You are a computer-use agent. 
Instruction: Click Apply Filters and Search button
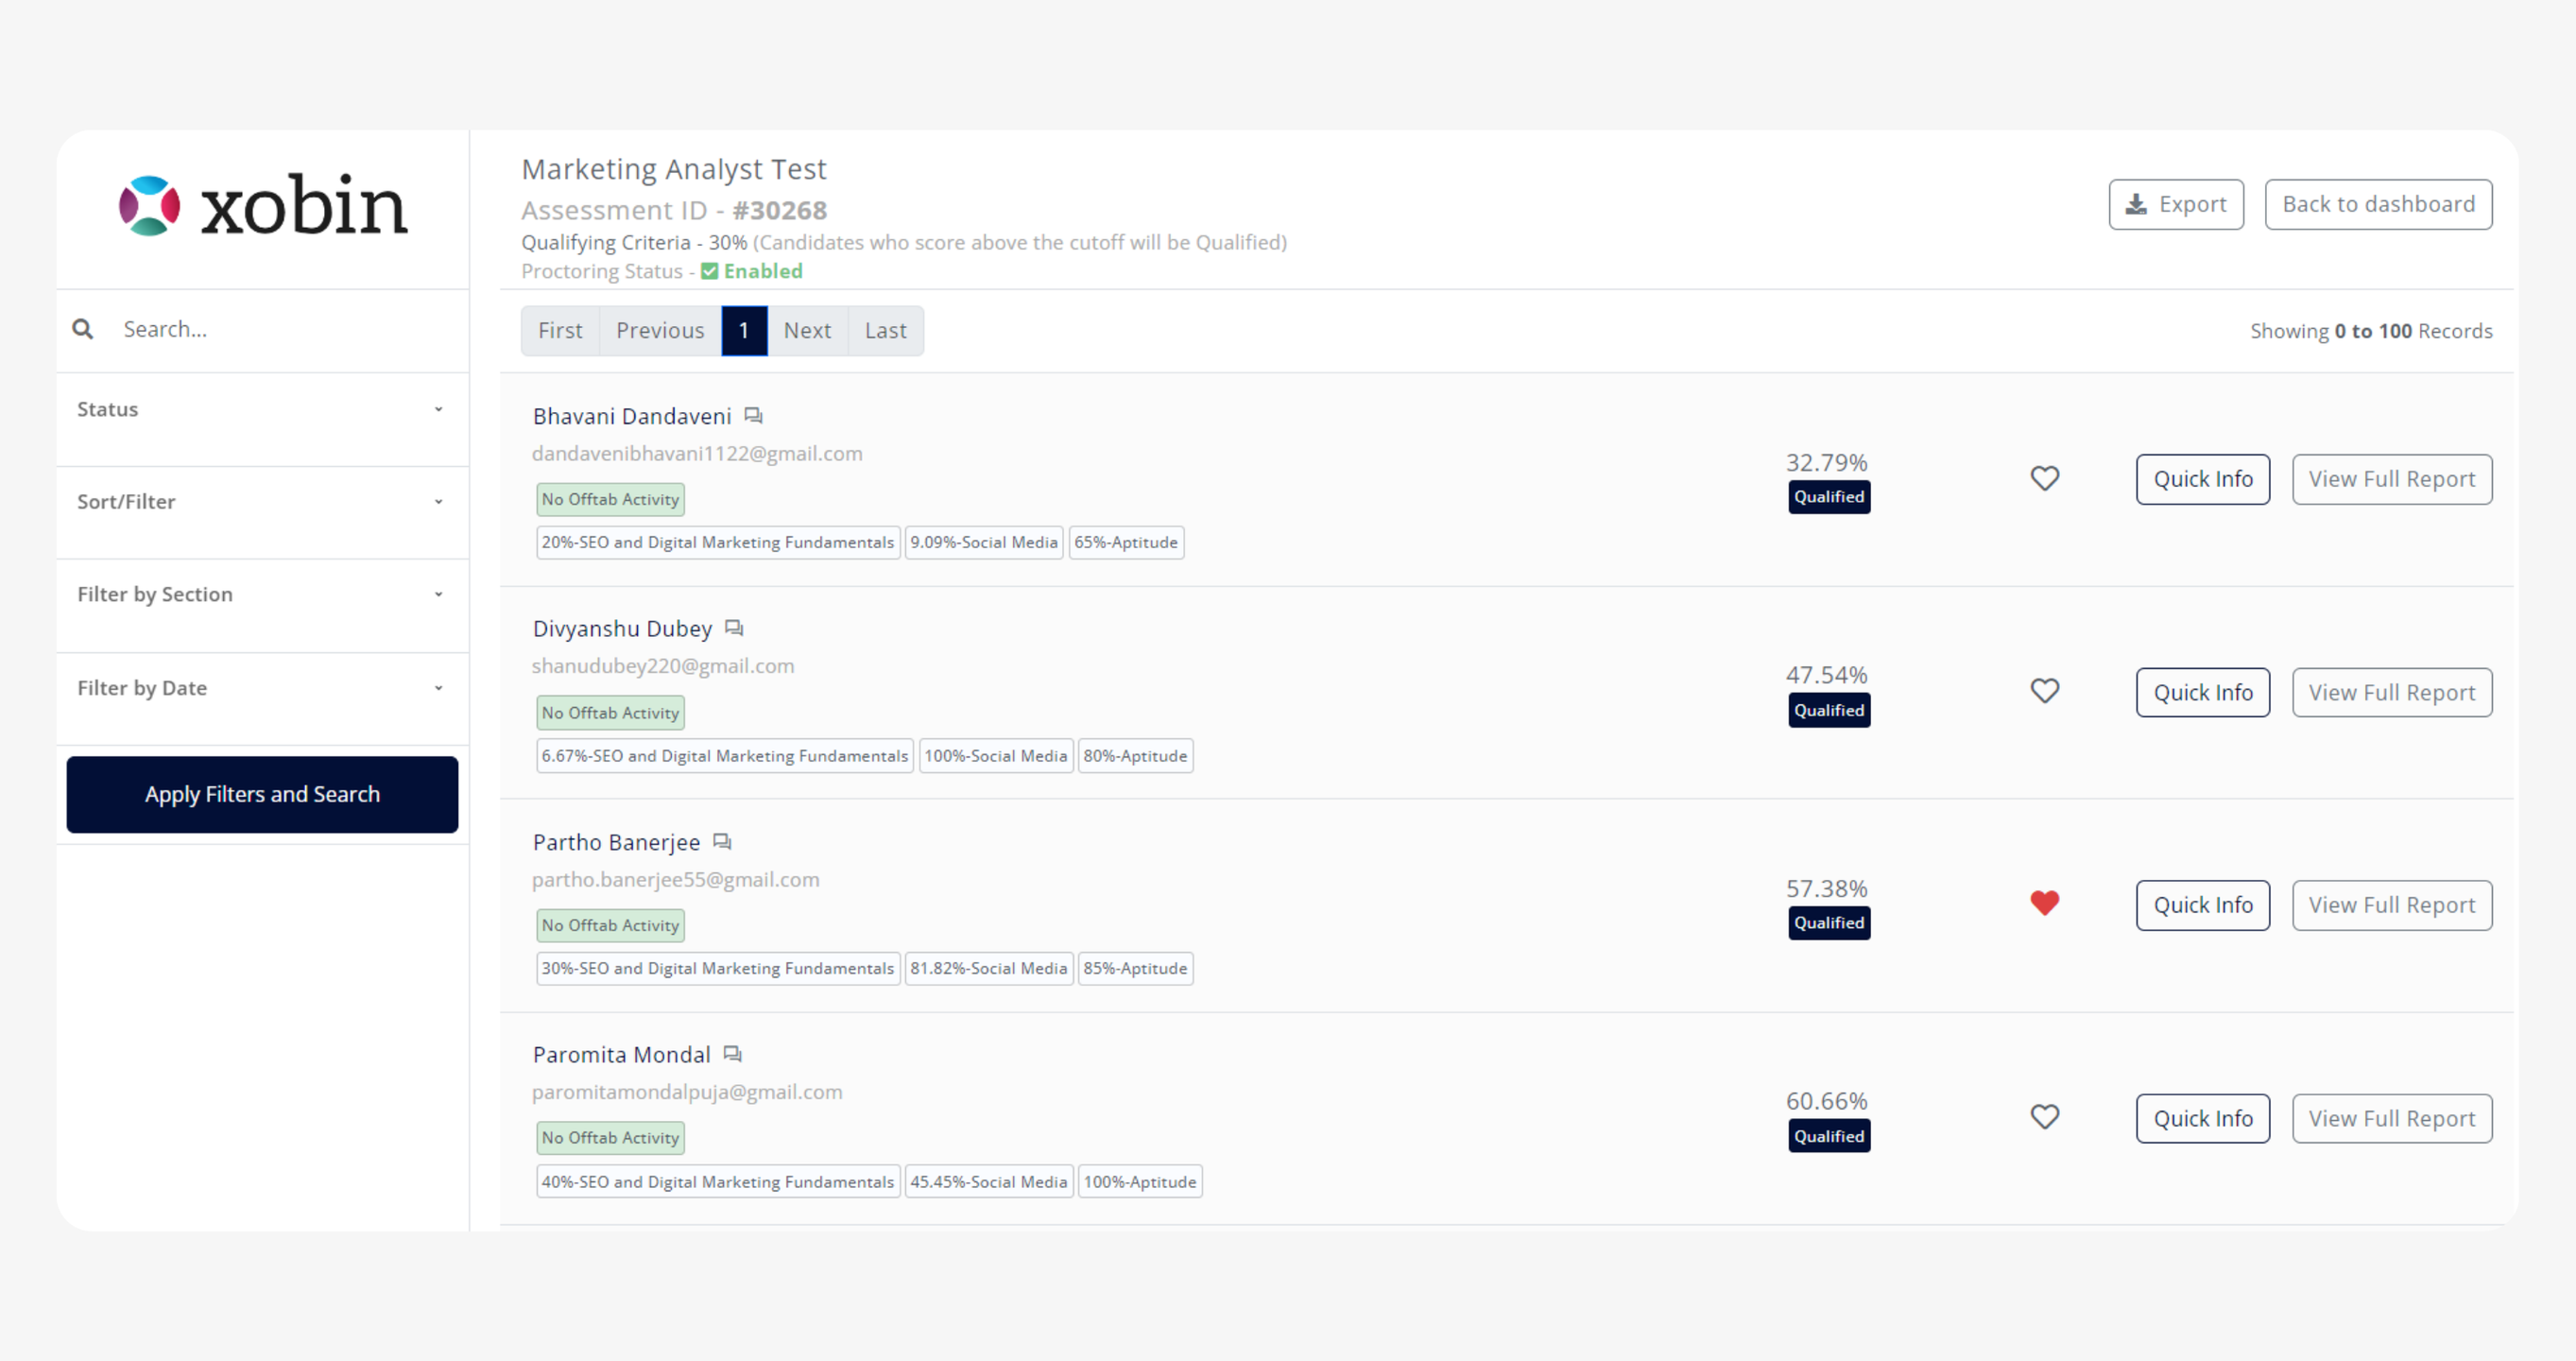tap(262, 794)
